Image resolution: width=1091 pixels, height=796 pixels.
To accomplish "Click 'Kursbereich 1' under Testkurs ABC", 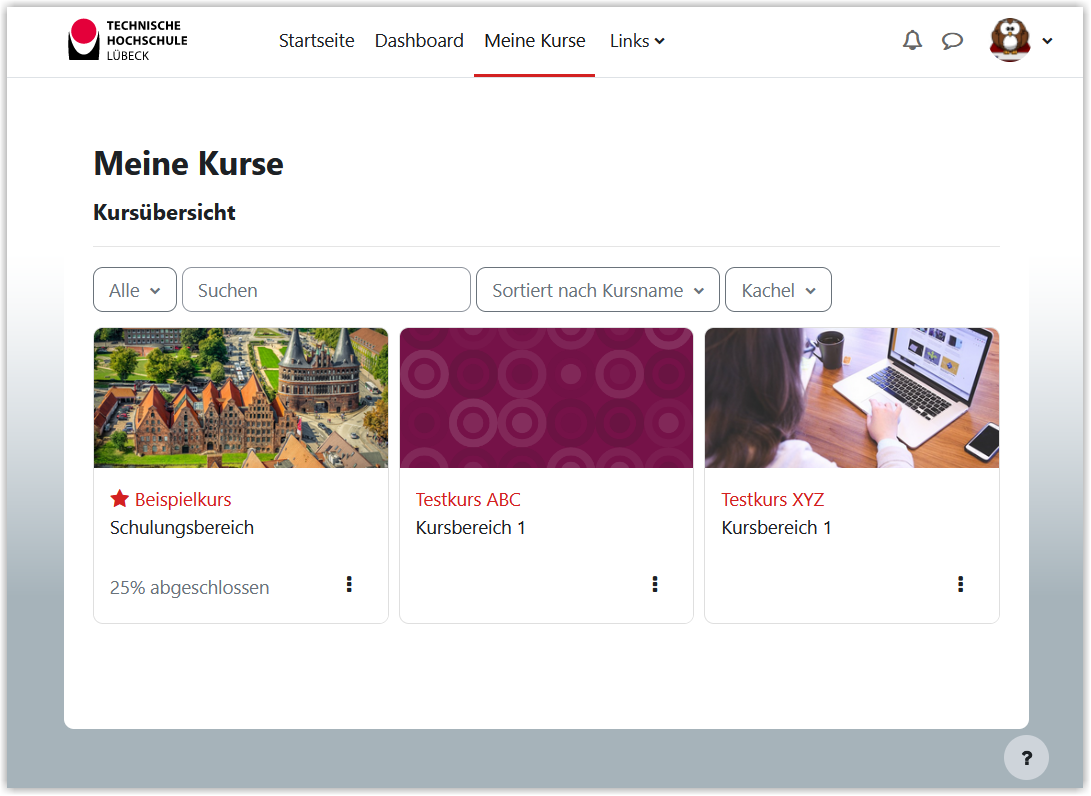I will coord(470,528).
